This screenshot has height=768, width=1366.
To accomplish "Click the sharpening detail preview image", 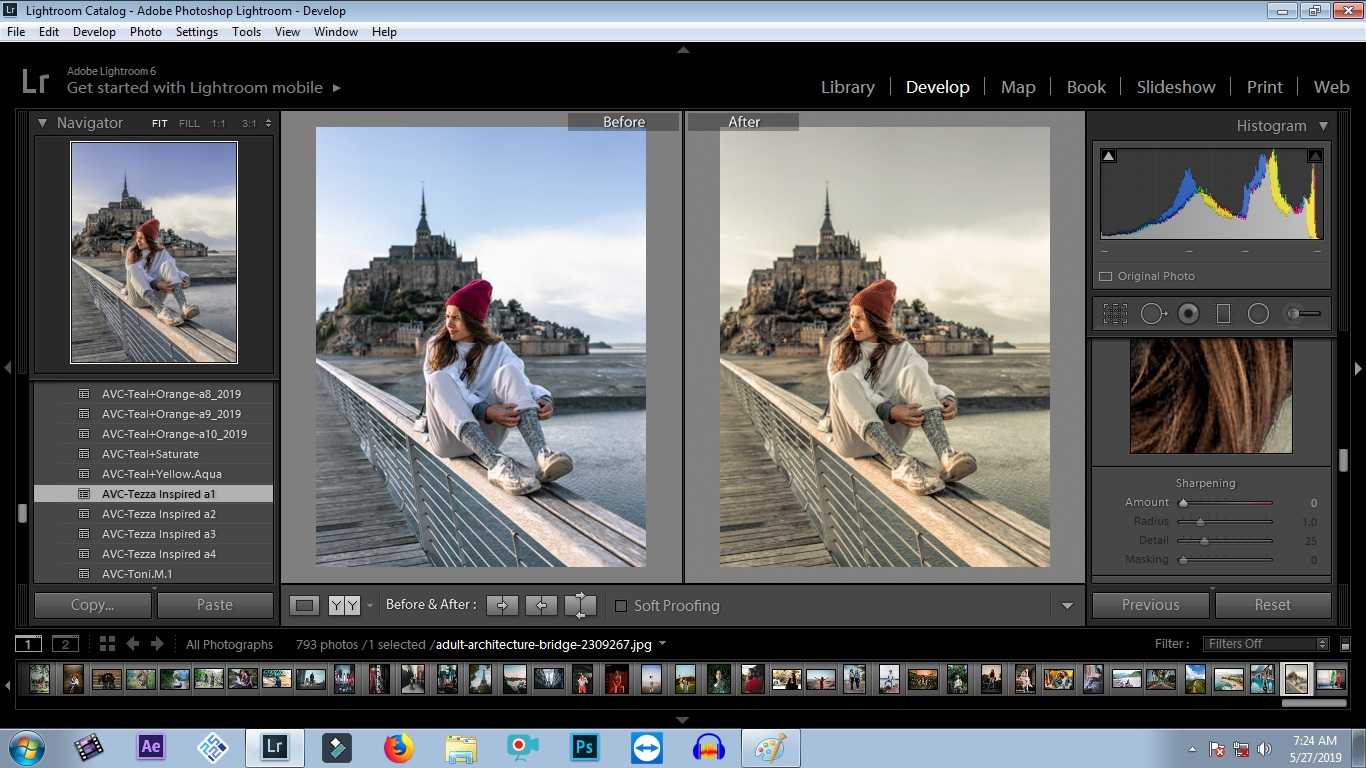I will click(1211, 396).
